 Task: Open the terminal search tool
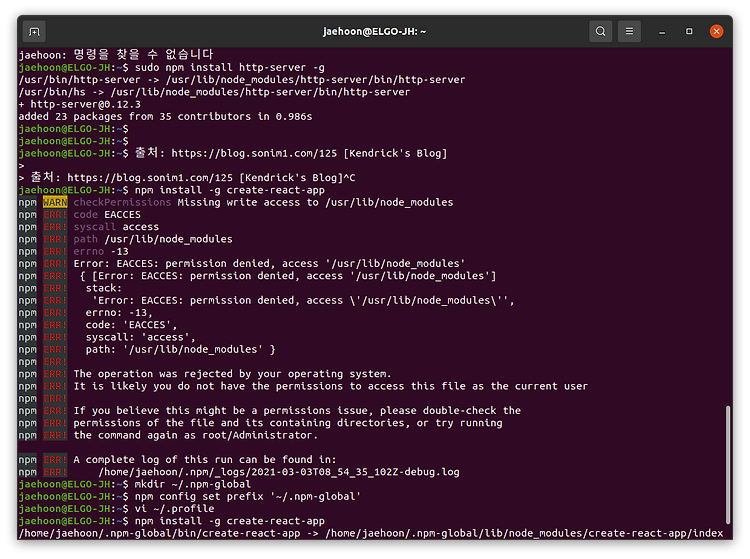pos(600,32)
